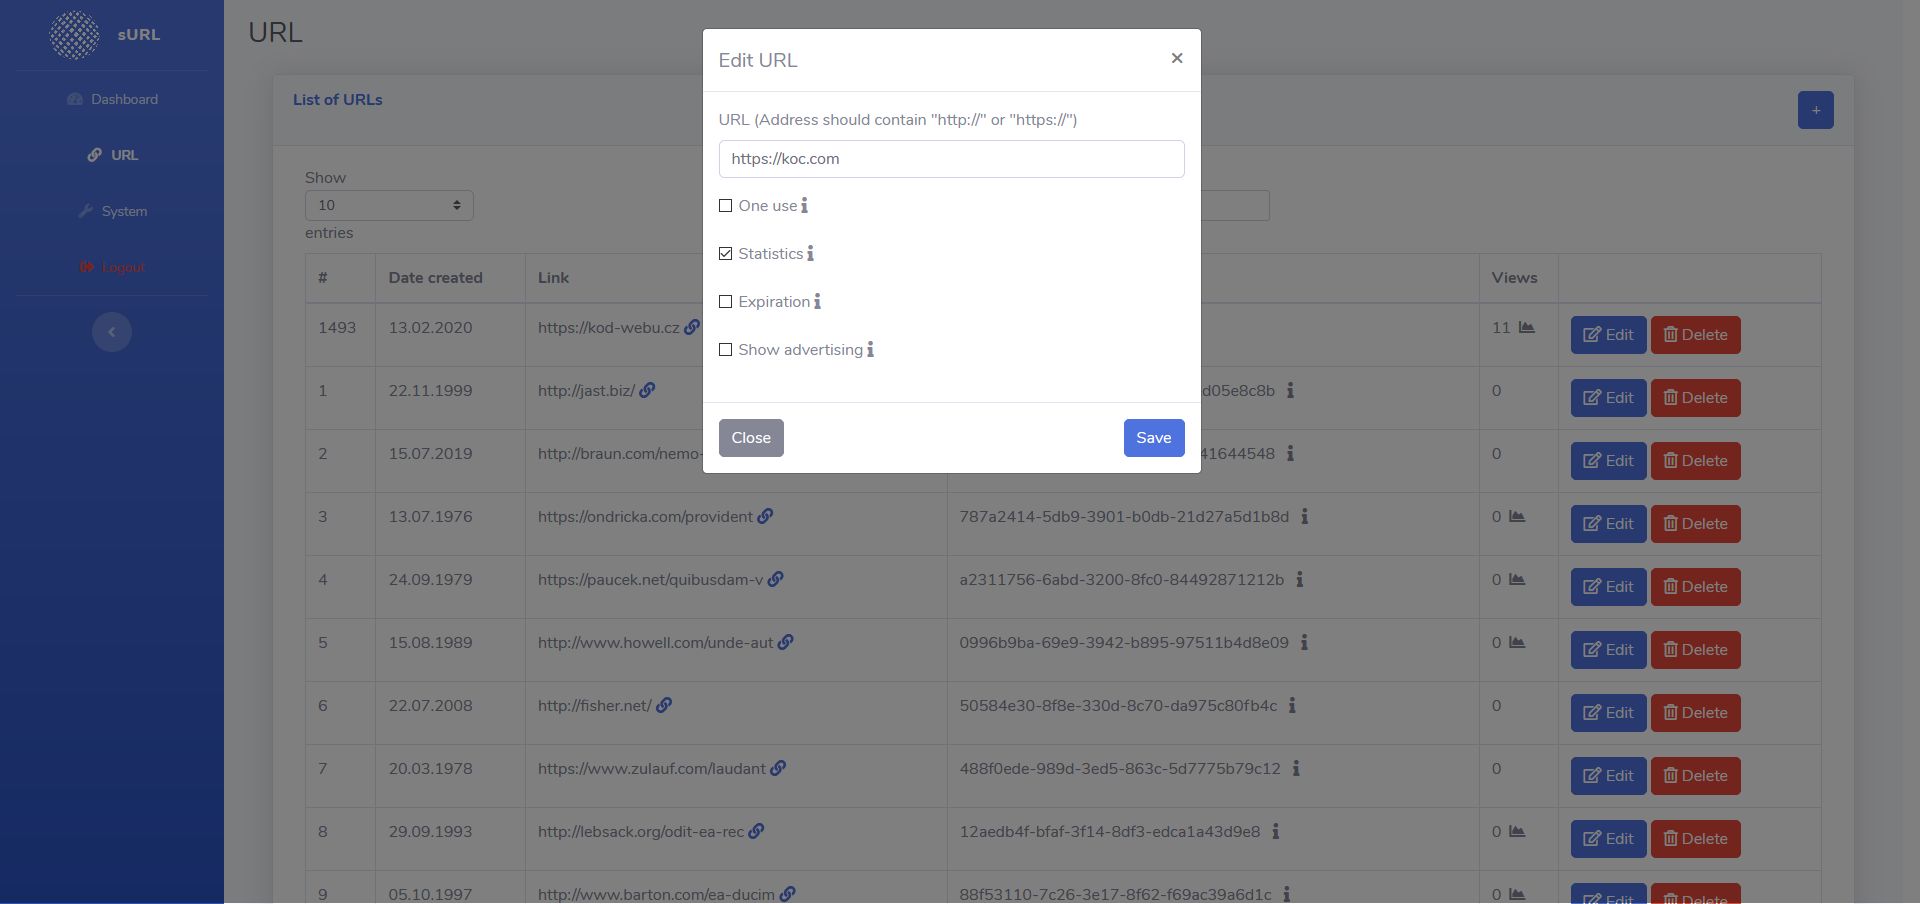Click the URL address input field
The width and height of the screenshot is (1920, 904).
951,159
